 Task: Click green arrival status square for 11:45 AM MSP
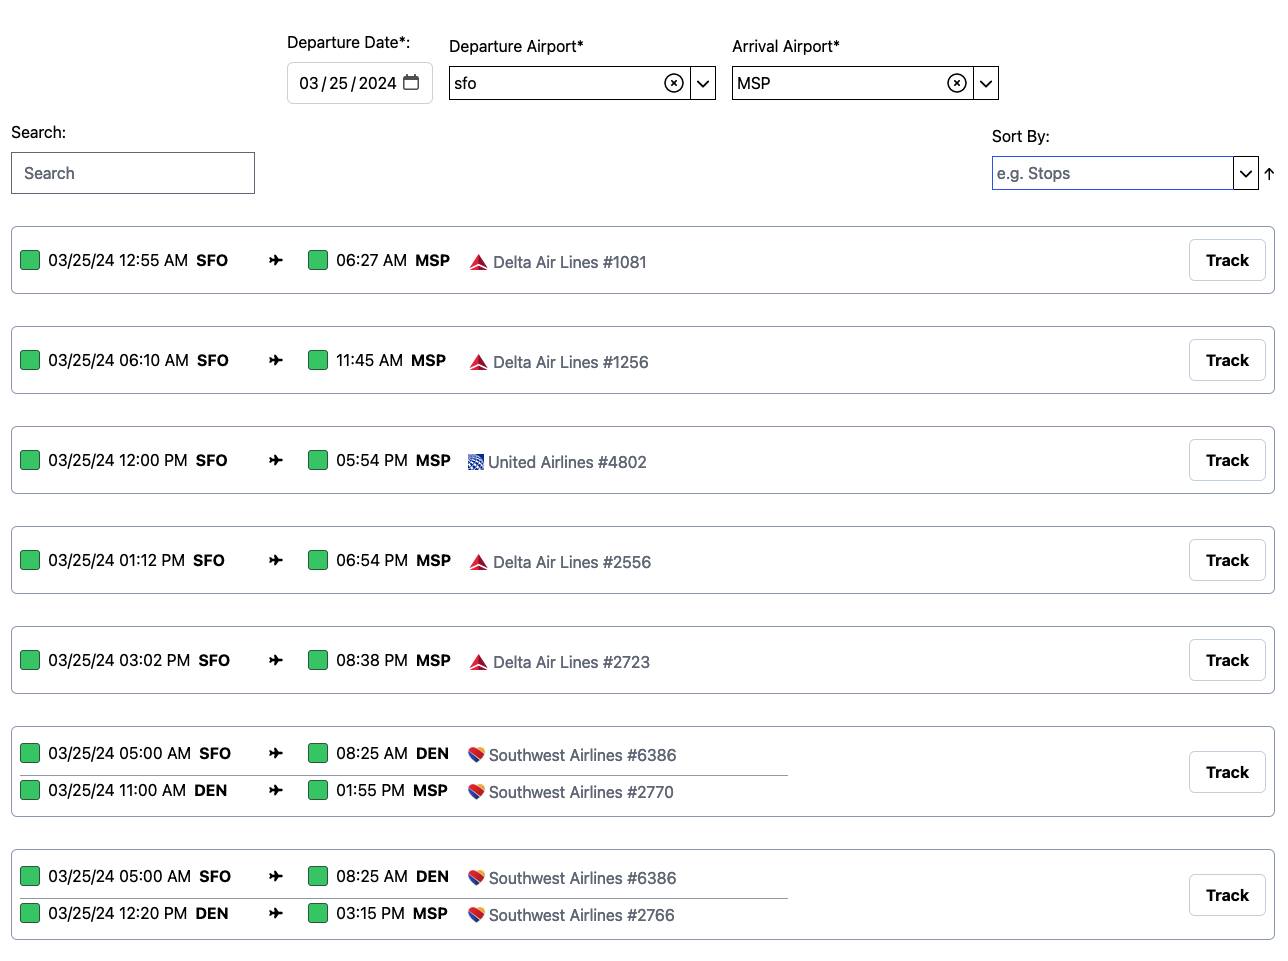click(318, 360)
